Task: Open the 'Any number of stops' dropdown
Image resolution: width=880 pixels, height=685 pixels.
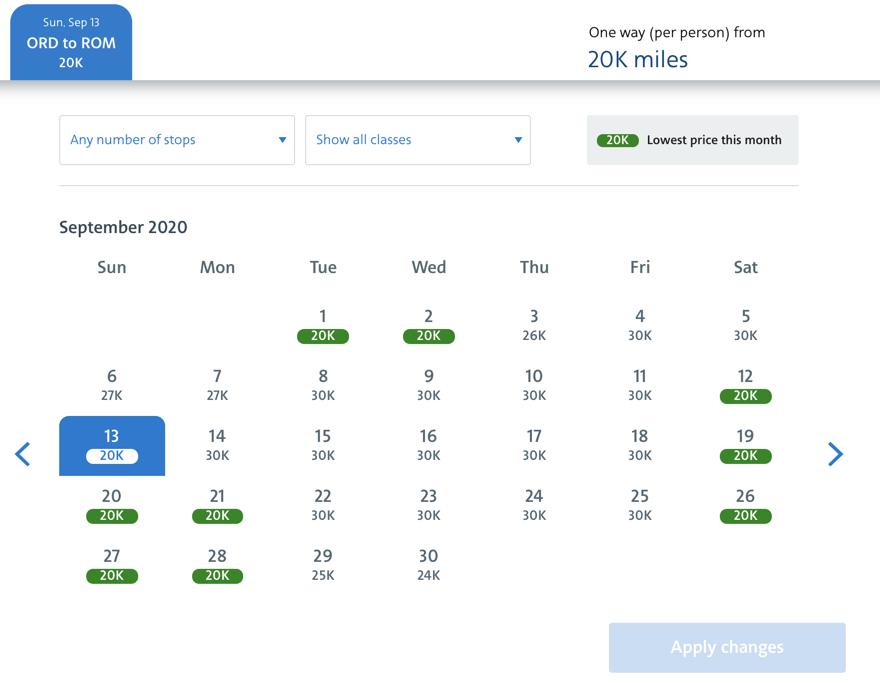Action: 176,140
